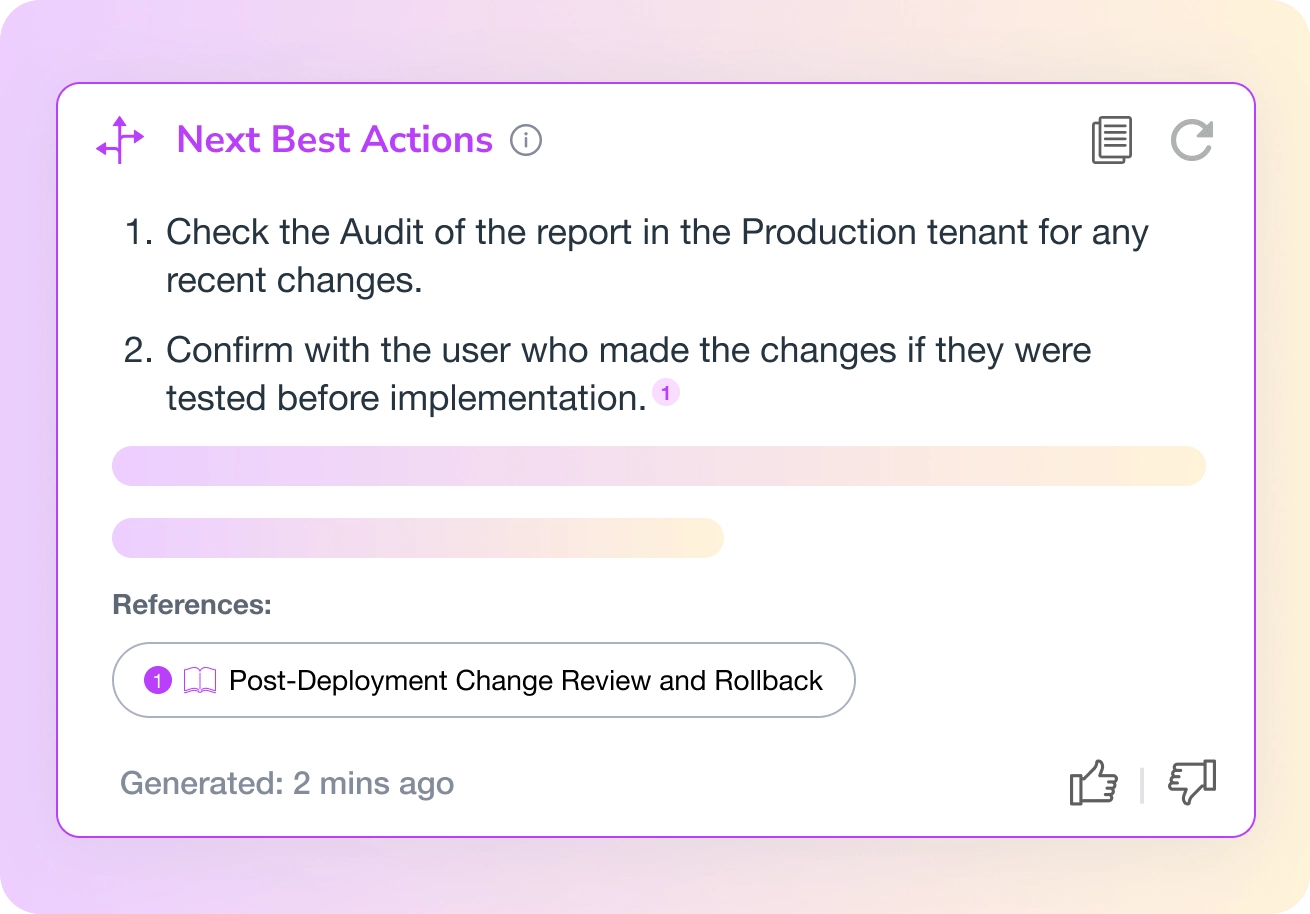
Task: Click the shorter loading placeholder bar
Action: tap(417, 538)
